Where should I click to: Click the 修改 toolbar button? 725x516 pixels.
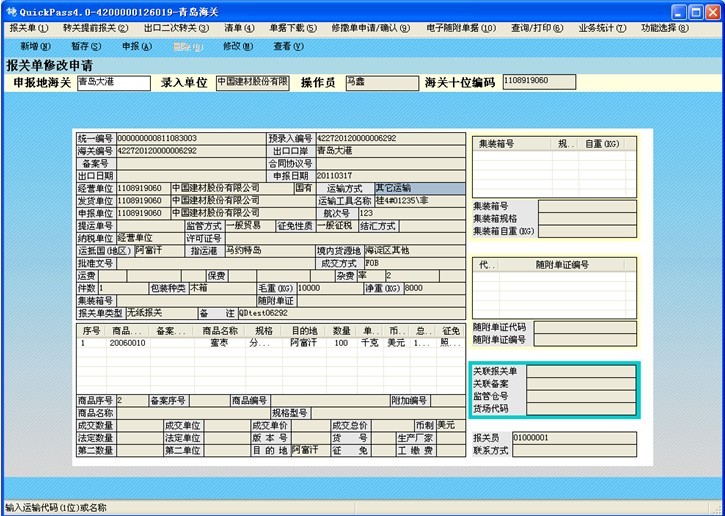point(237,46)
